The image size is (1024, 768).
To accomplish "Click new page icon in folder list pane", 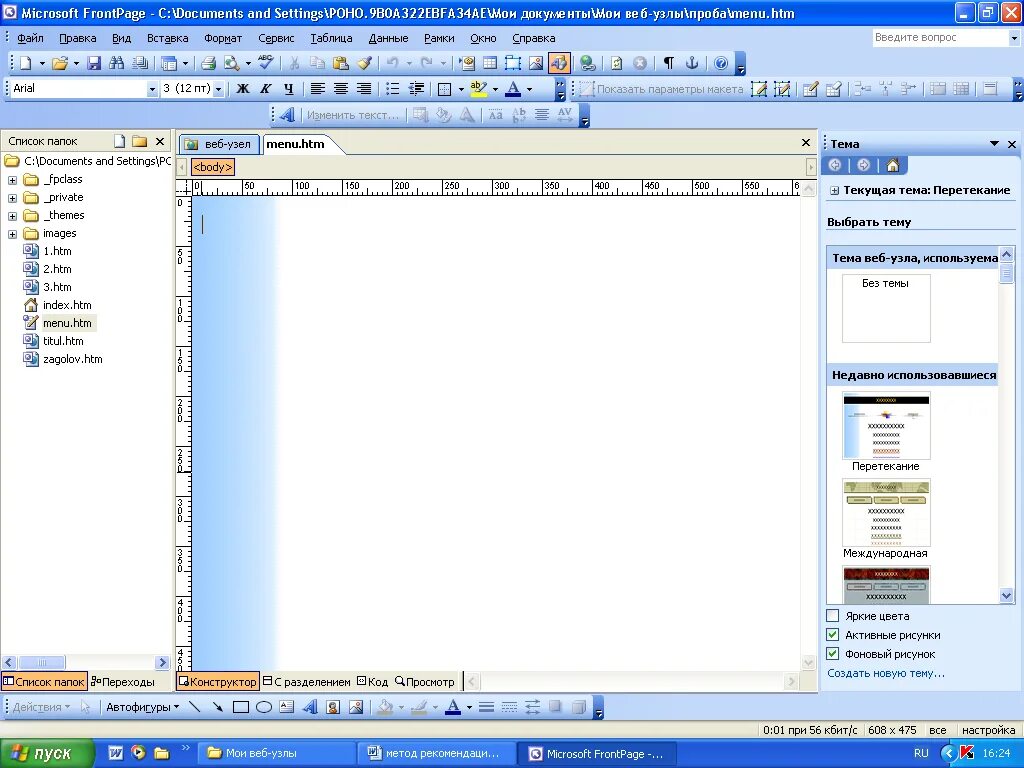I will 120,141.
